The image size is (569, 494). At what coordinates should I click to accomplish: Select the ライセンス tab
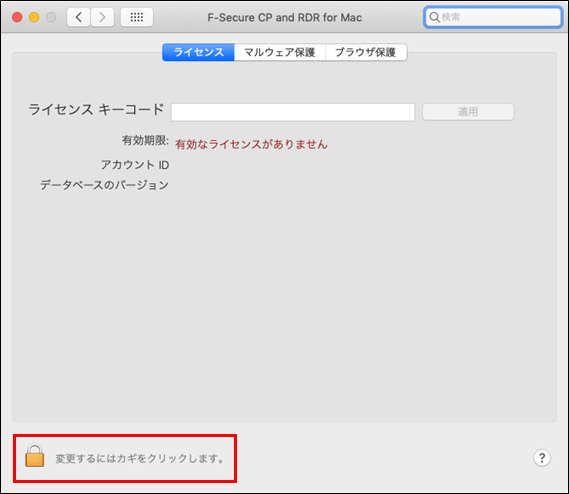198,52
